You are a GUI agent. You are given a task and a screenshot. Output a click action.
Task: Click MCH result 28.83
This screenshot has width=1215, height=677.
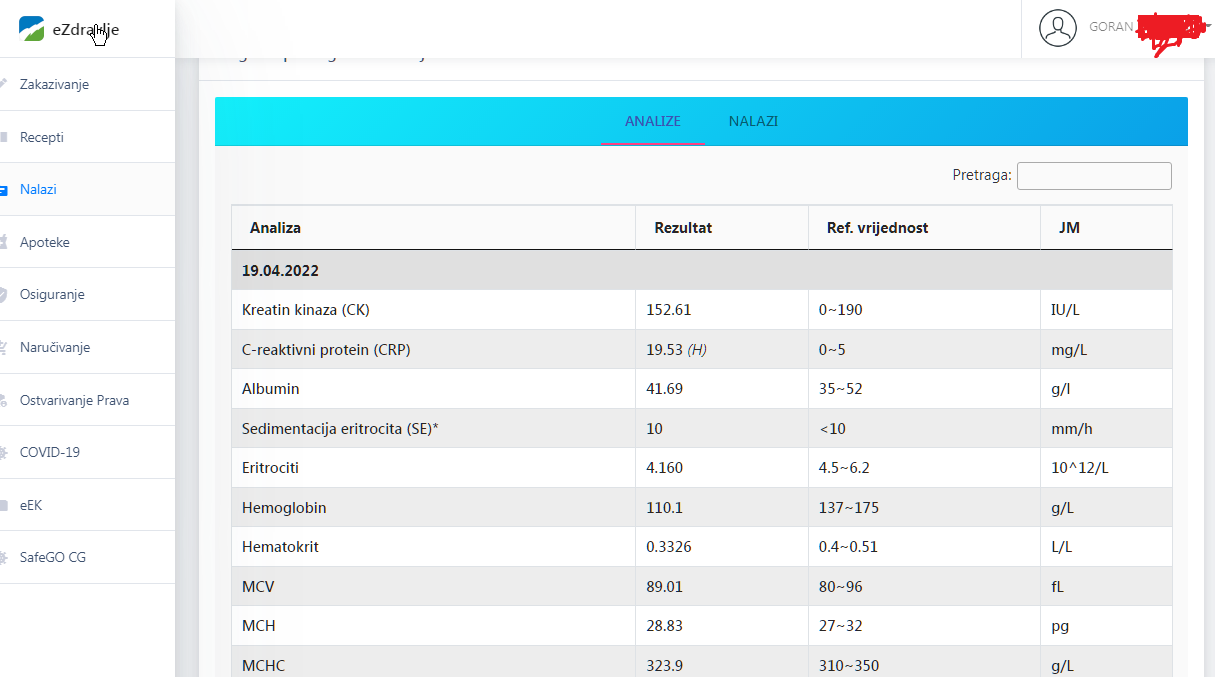pyautogui.click(x=665, y=625)
